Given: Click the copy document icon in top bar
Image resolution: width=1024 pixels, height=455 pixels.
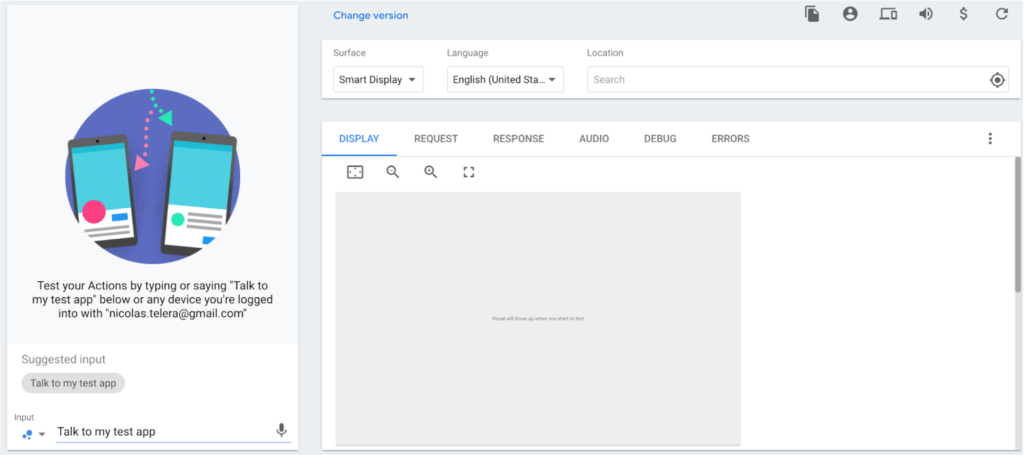Looking at the screenshot, I should coord(812,14).
